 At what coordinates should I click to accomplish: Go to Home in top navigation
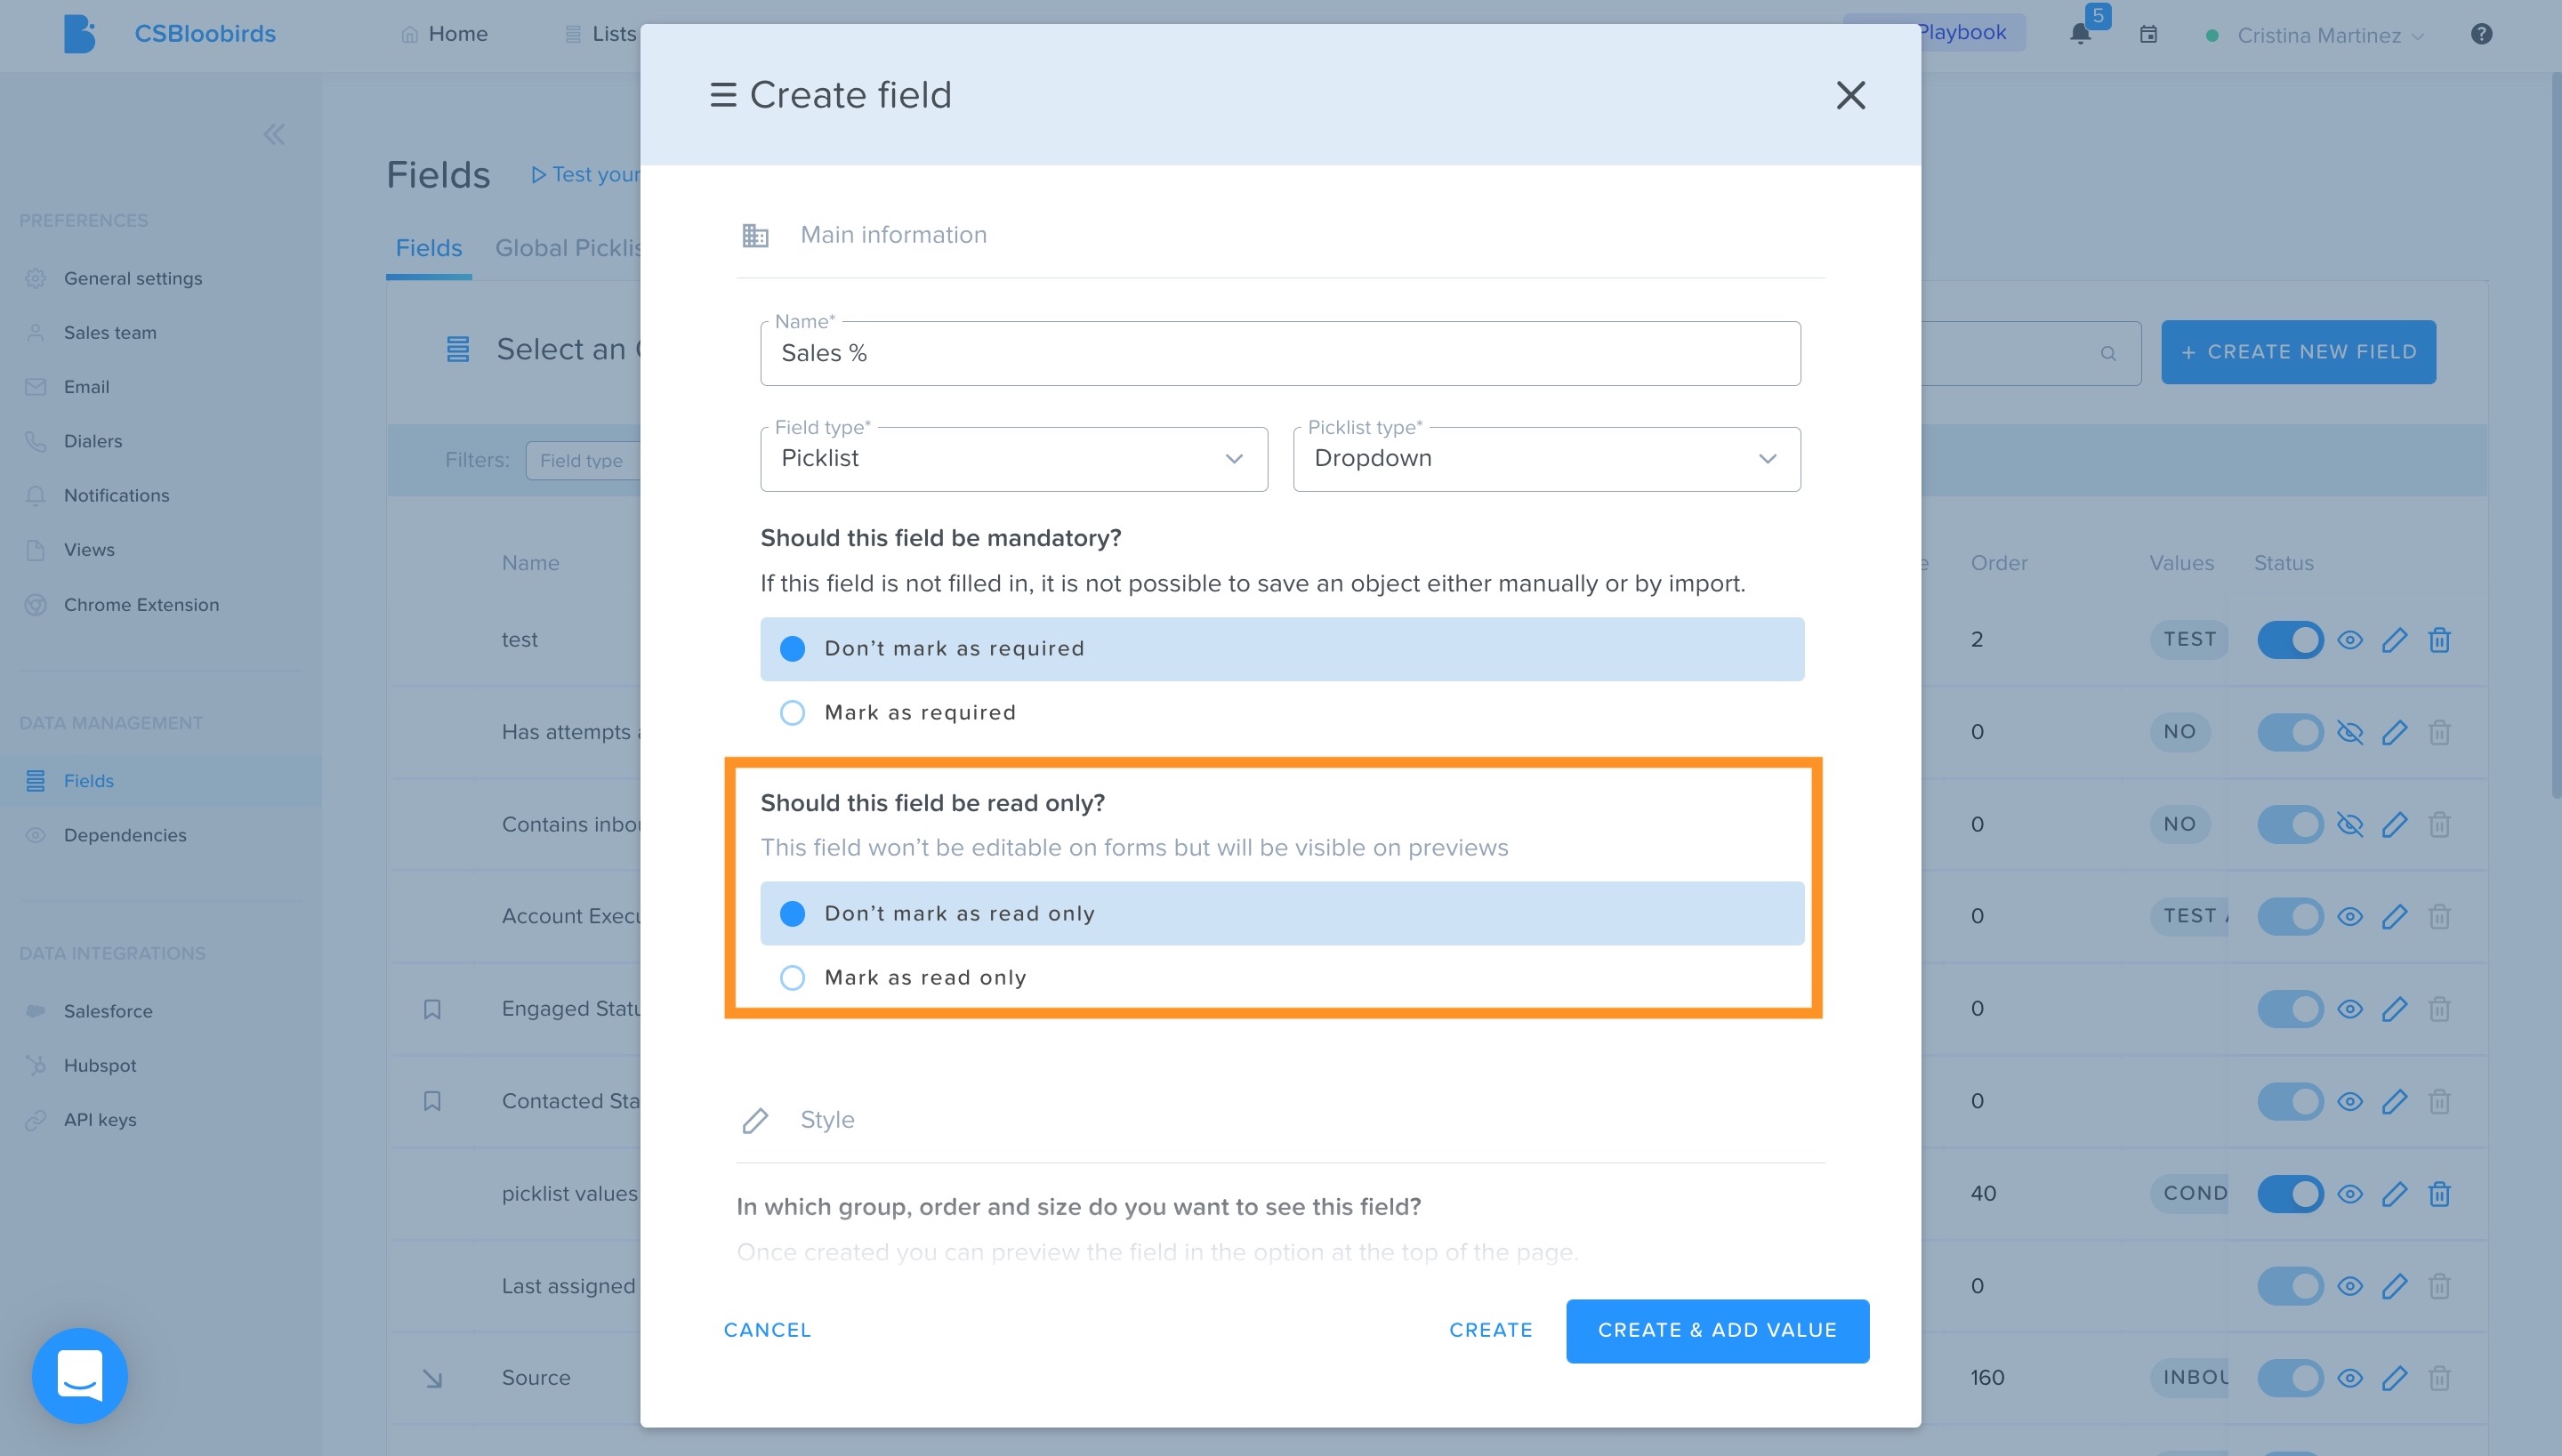(x=444, y=34)
